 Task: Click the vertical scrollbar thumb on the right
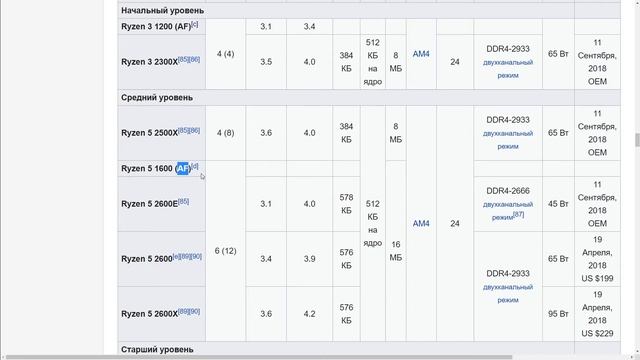[637, 140]
